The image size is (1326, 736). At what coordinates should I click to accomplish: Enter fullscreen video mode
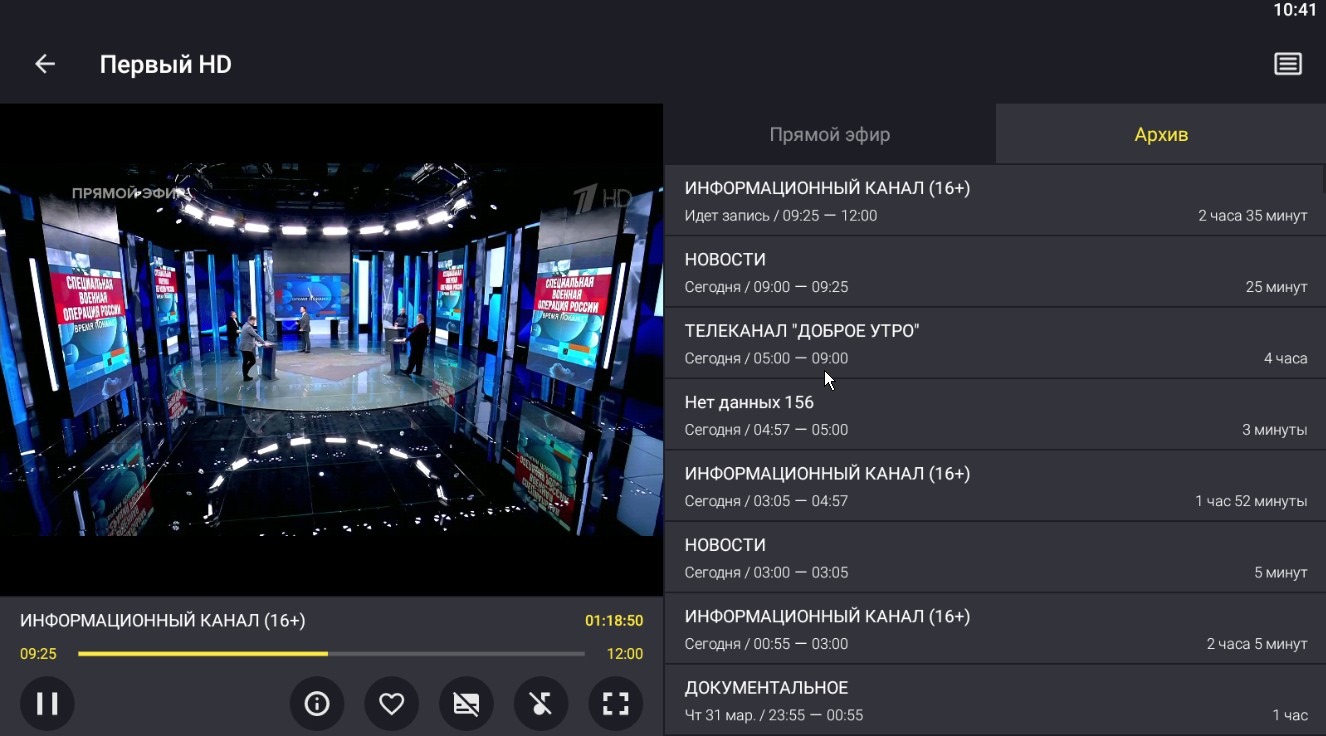tap(615, 703)
